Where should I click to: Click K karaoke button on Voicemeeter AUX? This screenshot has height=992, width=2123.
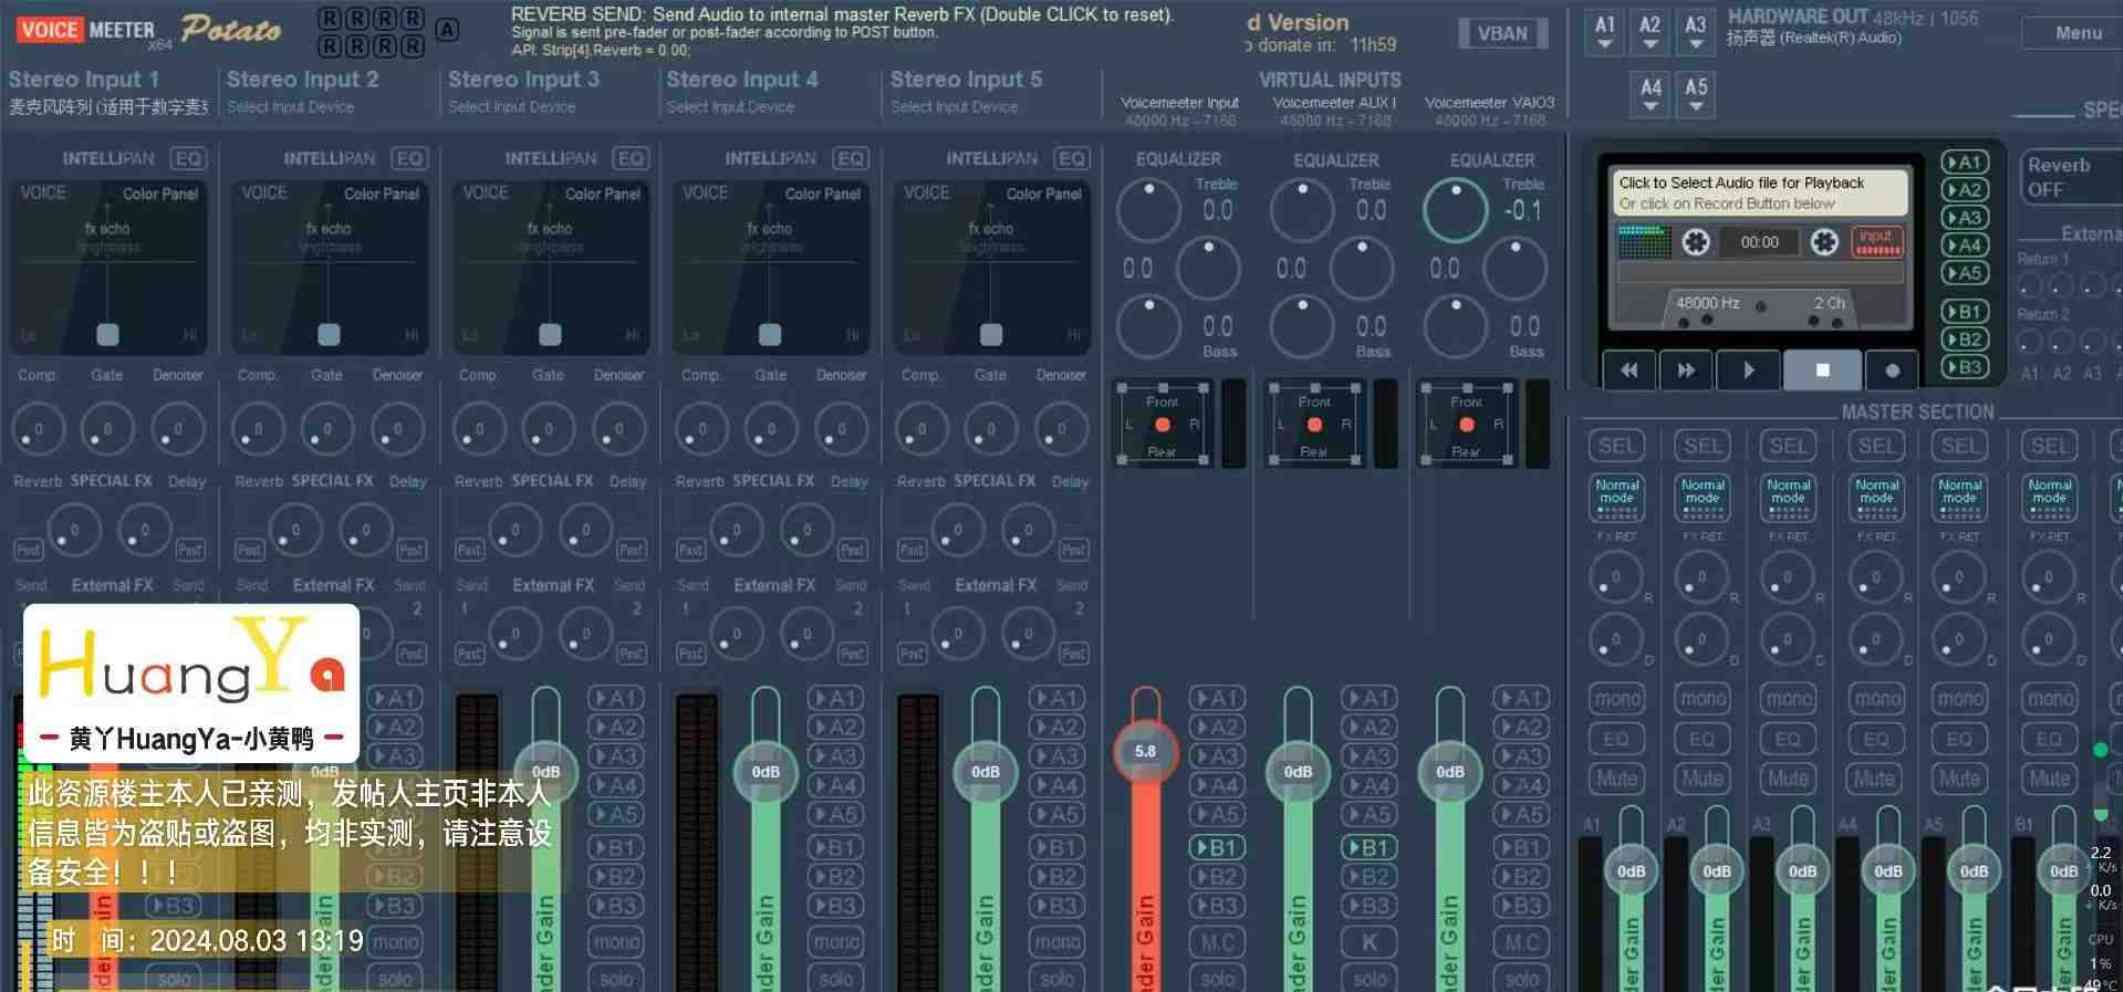[1369, 942]
